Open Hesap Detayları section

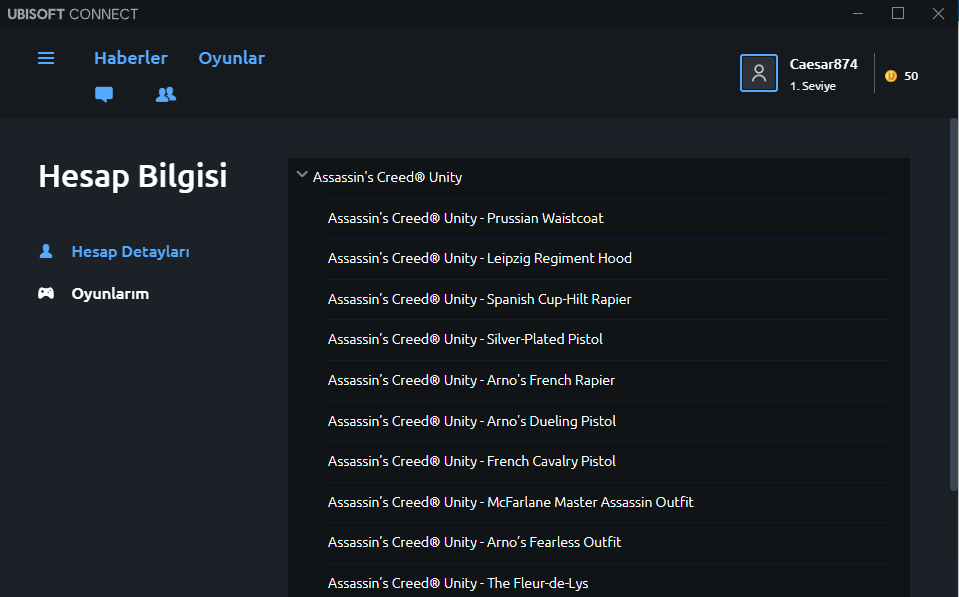[130, 251]
